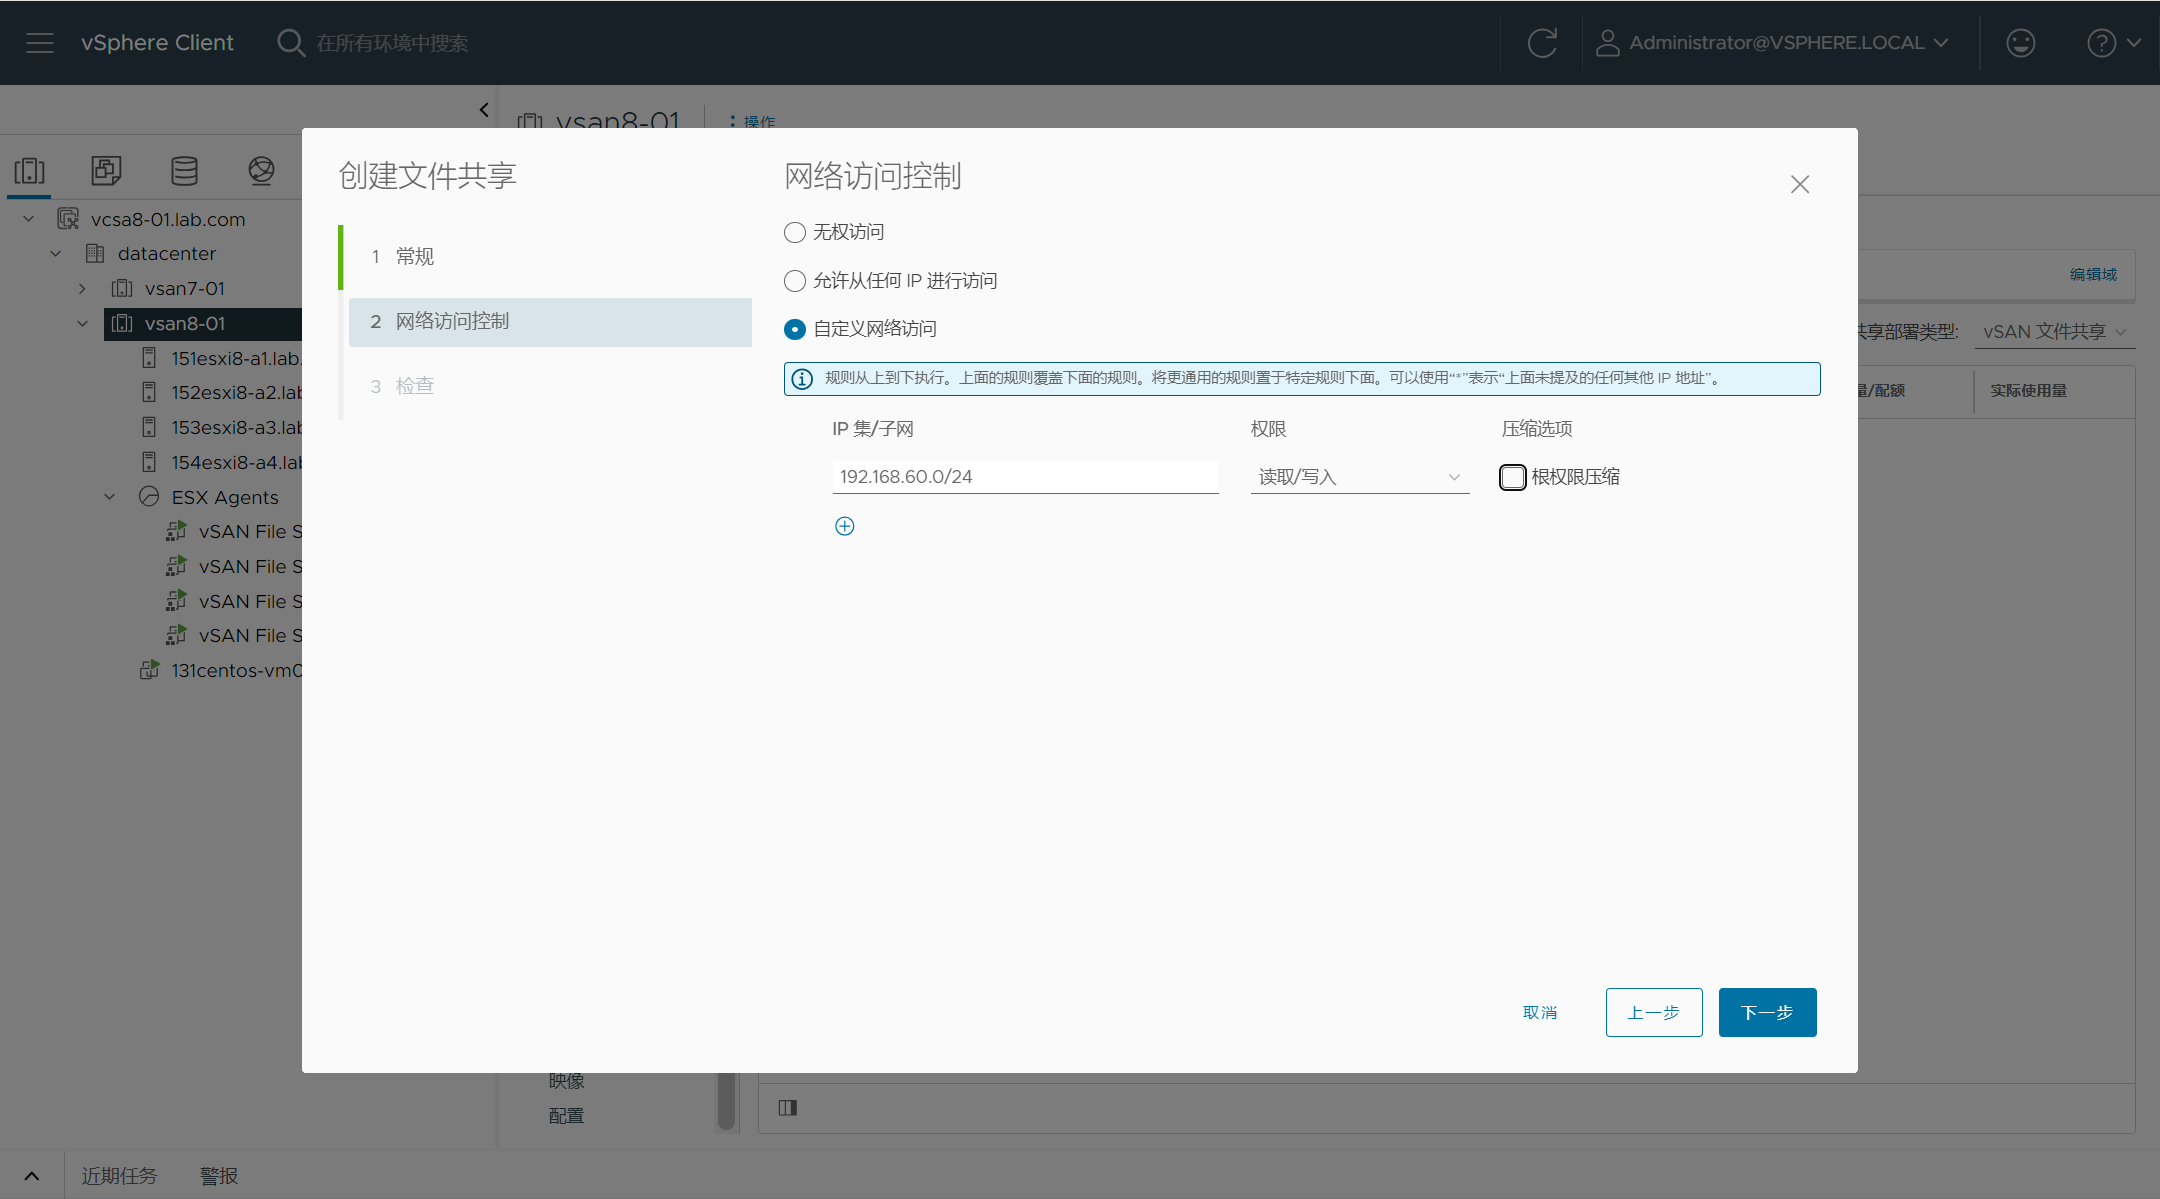Open the Recent Tasks tab
Screen dimensions: 2160x1199
coord(120,1176)
